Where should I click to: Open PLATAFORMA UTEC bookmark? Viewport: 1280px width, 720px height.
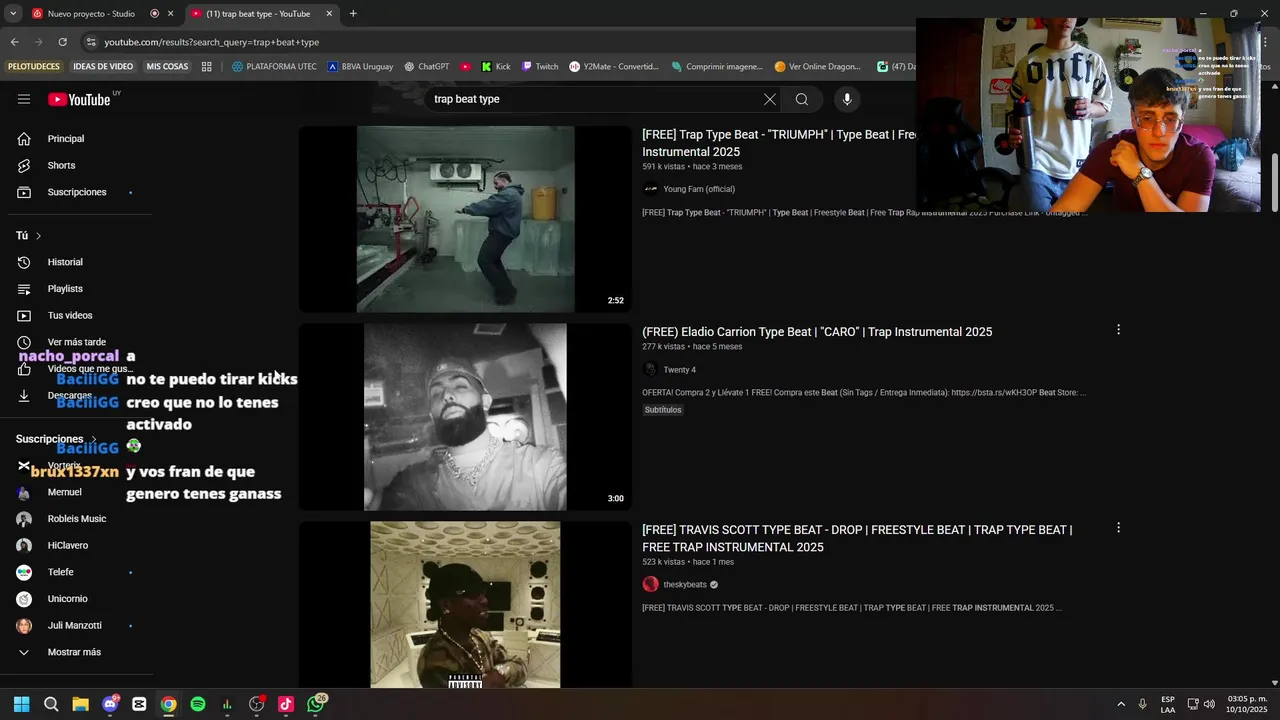[x=274, y=67]
